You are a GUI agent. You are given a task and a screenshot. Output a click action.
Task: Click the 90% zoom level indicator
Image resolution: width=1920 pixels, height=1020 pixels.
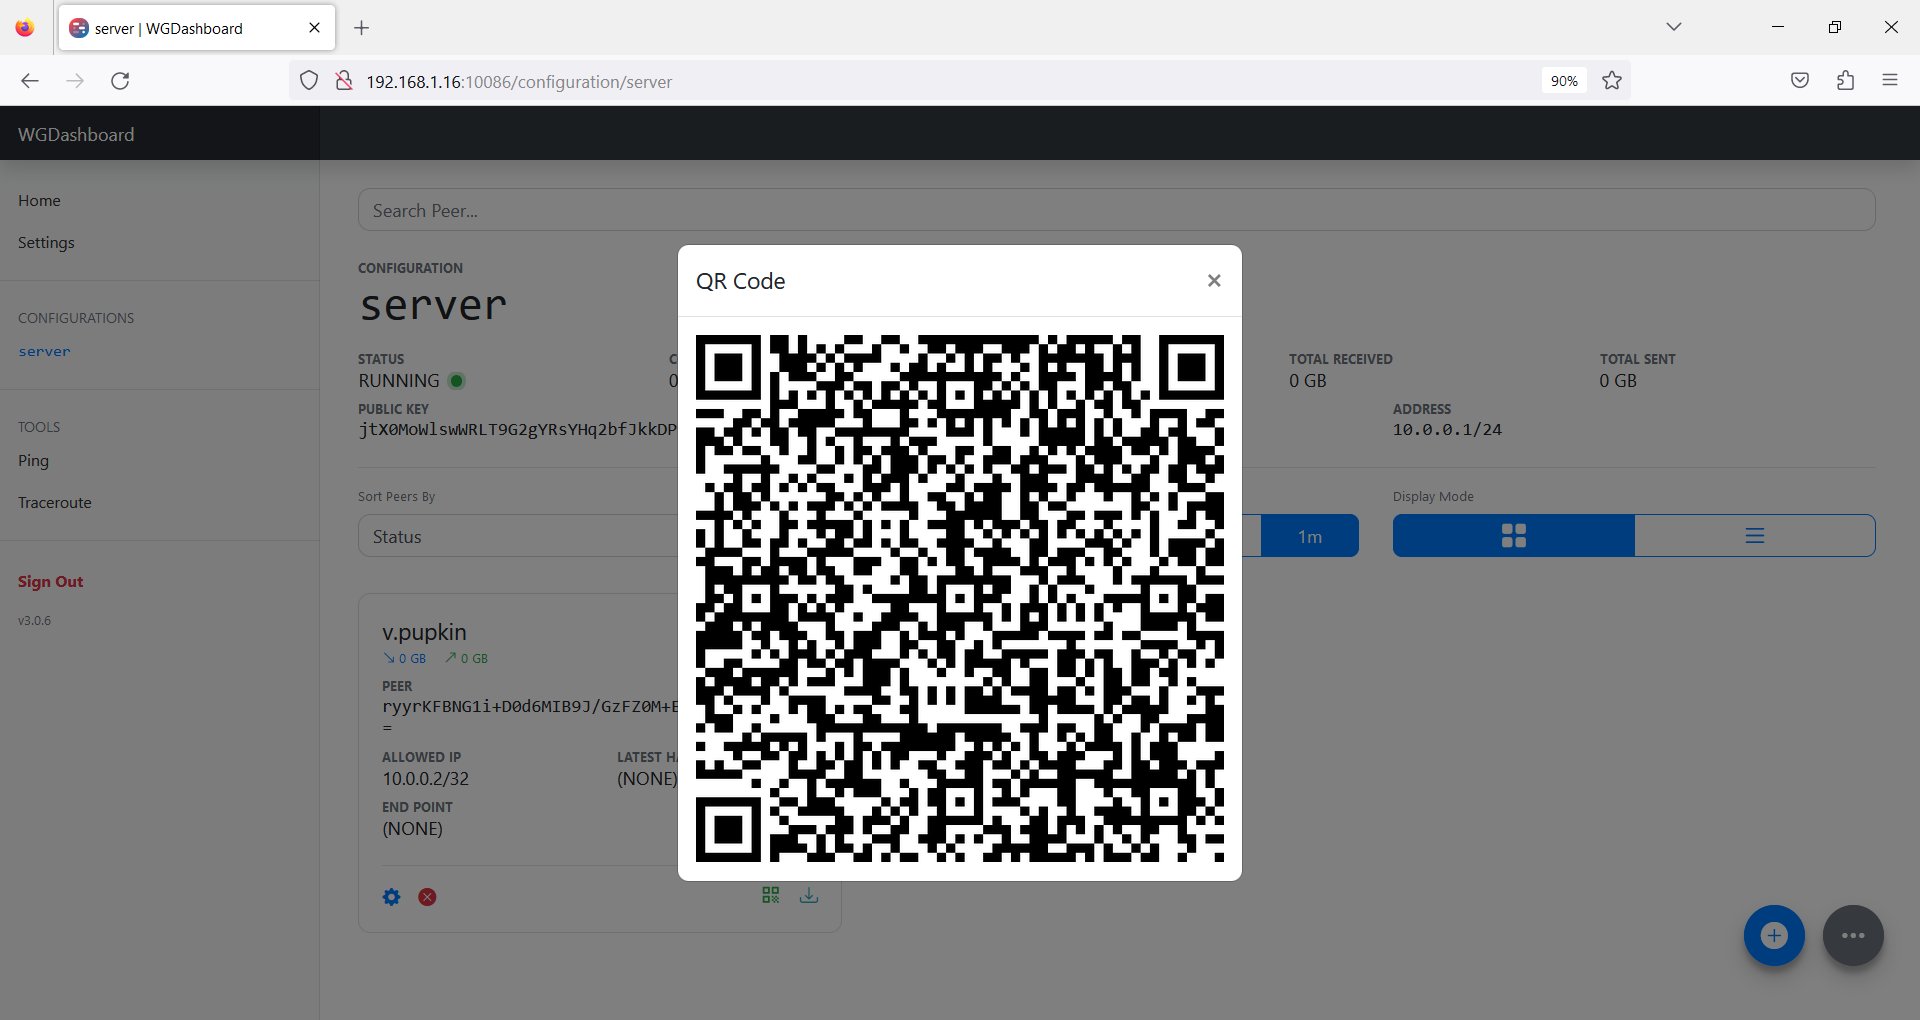[1564, 81]
